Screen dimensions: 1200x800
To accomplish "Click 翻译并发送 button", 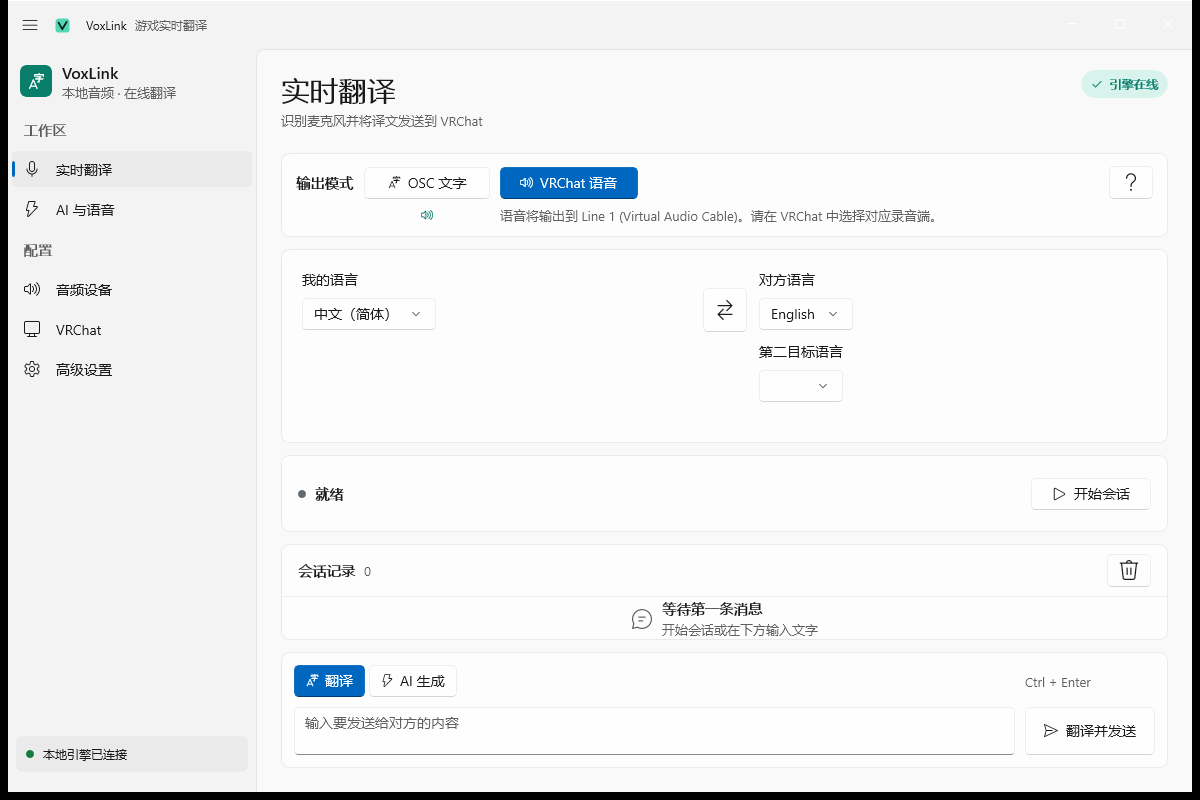I will coord(1090,731).
